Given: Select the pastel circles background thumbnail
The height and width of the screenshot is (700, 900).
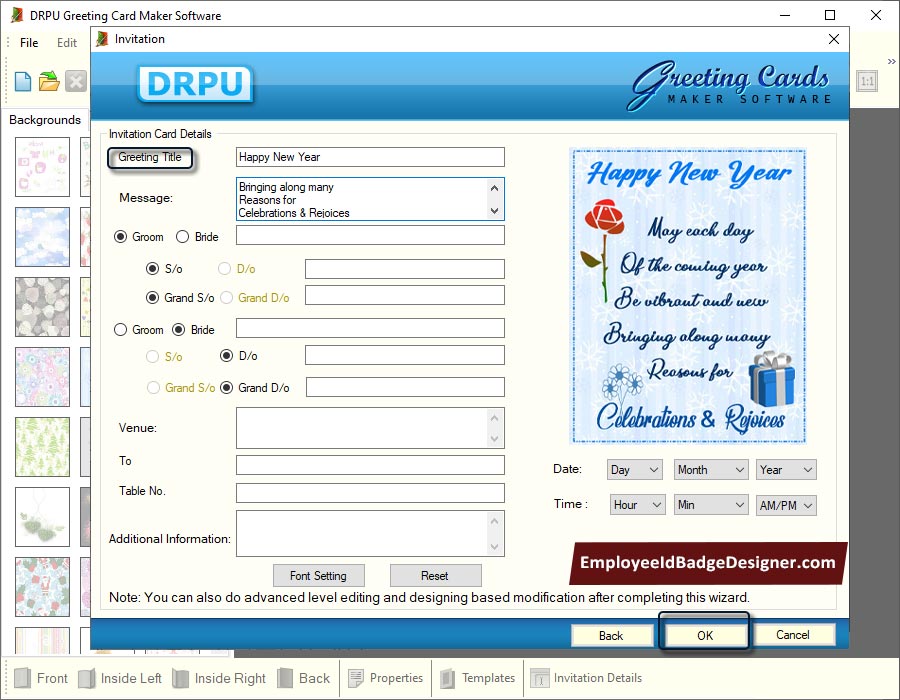Looking at the screenshot, I should point(42,377).
